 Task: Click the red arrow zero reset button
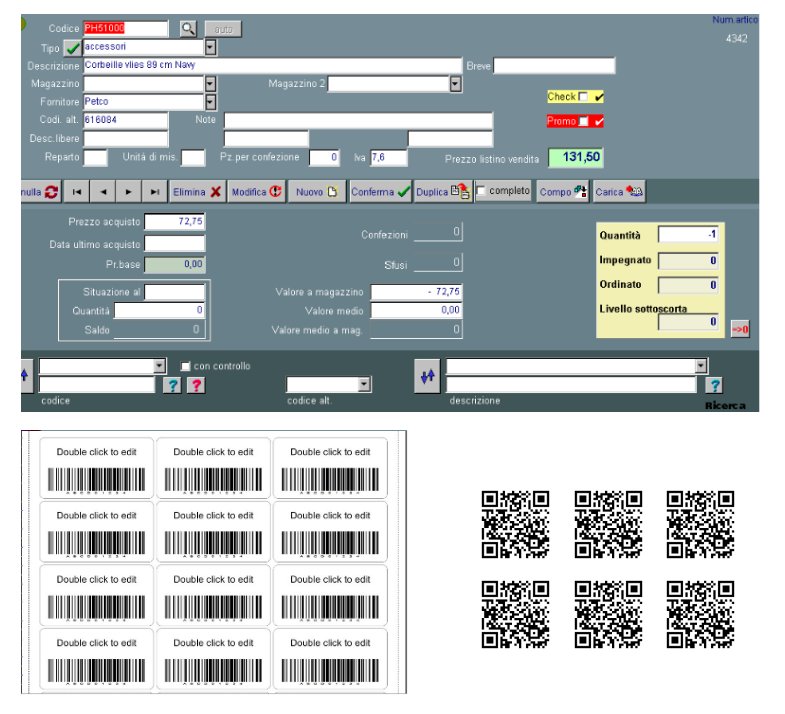(x=740, y=329)
